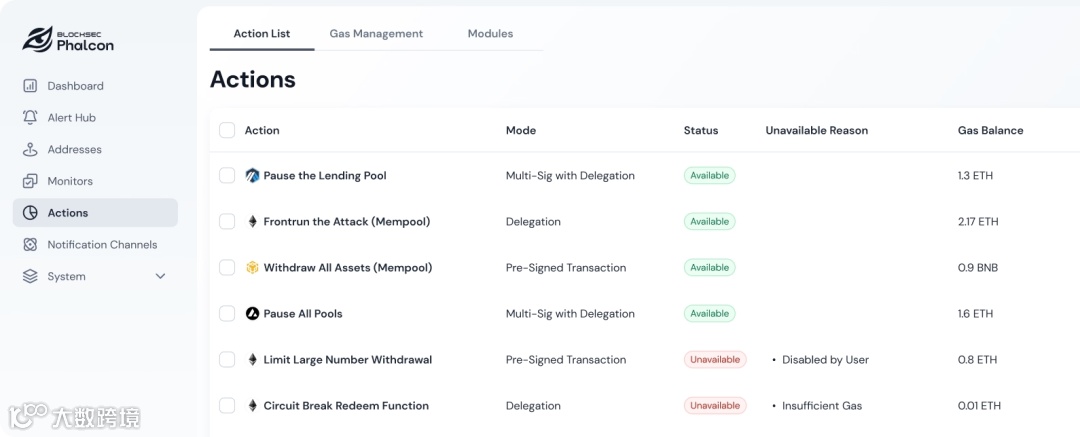Toggle the select-all checkbox in table header

[227, 130]
